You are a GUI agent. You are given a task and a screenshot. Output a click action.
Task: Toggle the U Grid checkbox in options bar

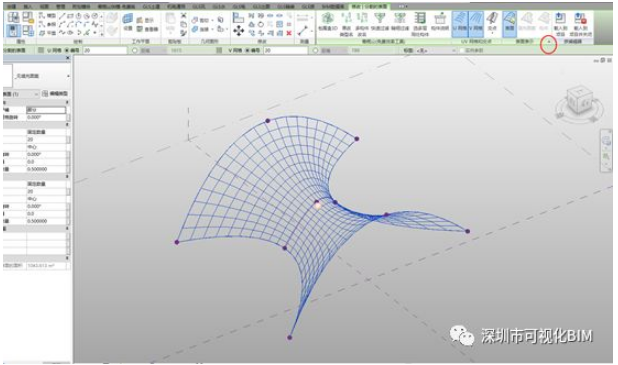pos(41,50)
